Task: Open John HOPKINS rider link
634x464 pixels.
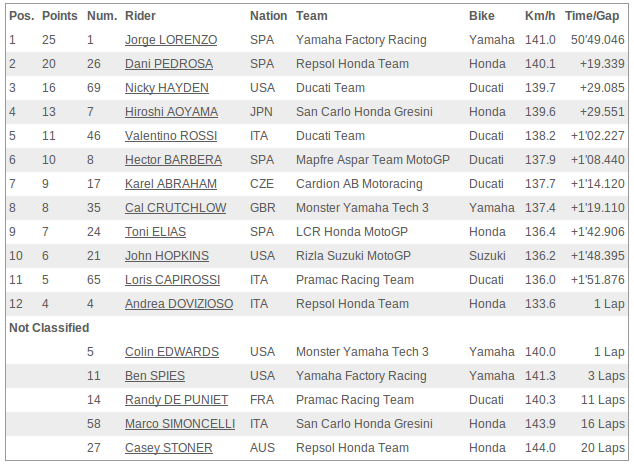Action: coord(167,256)
